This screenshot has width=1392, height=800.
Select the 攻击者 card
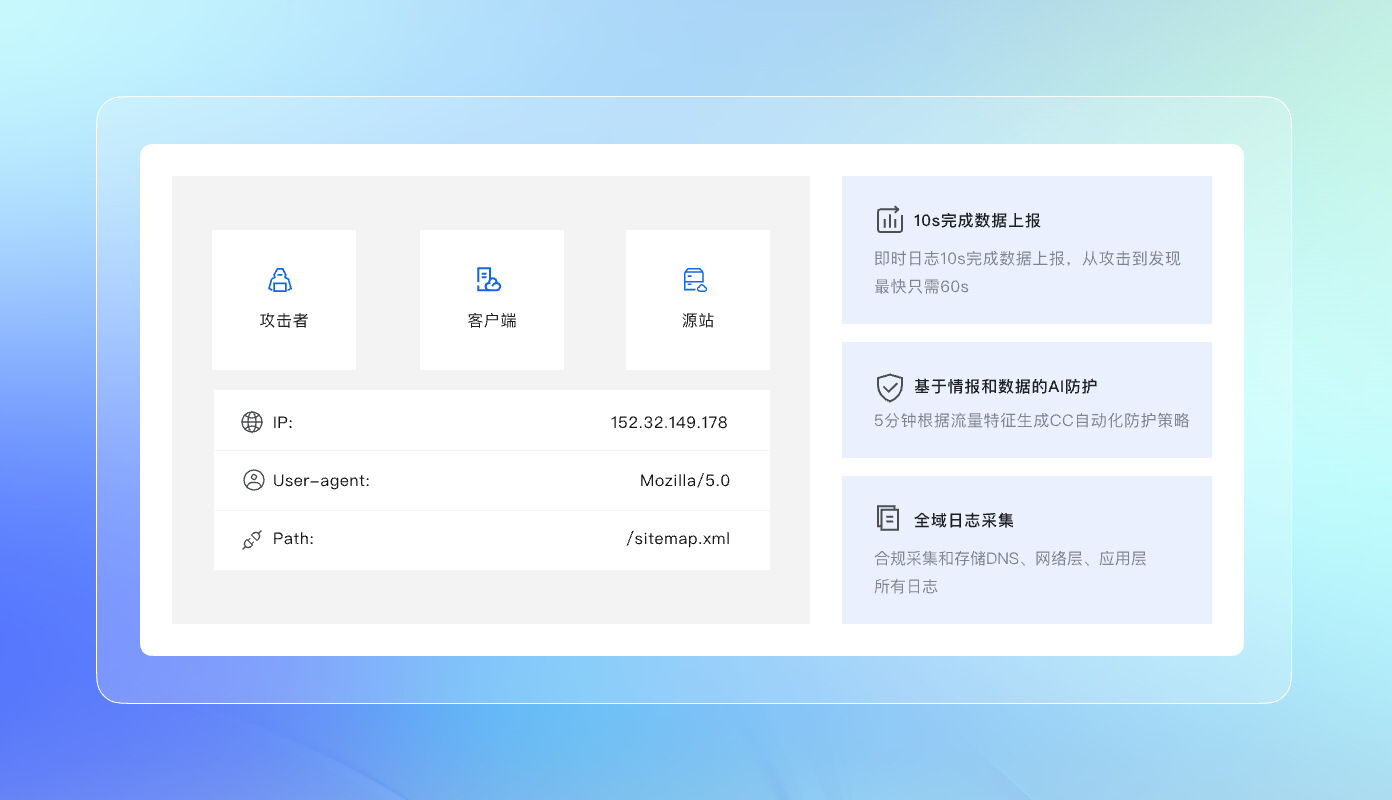click(284, 300)
